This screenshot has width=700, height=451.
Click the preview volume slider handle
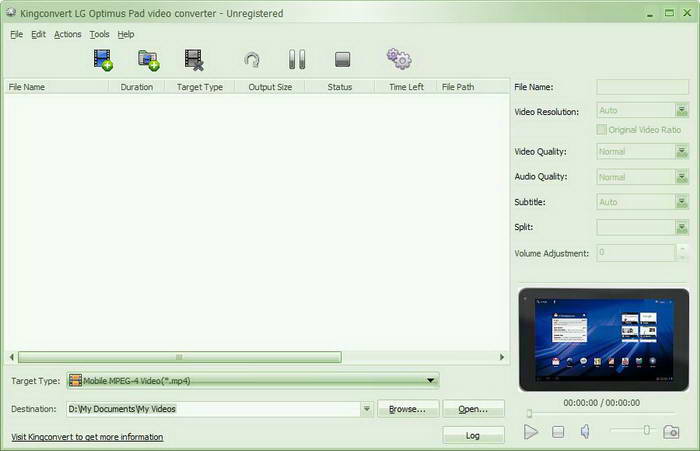[647, 430]
